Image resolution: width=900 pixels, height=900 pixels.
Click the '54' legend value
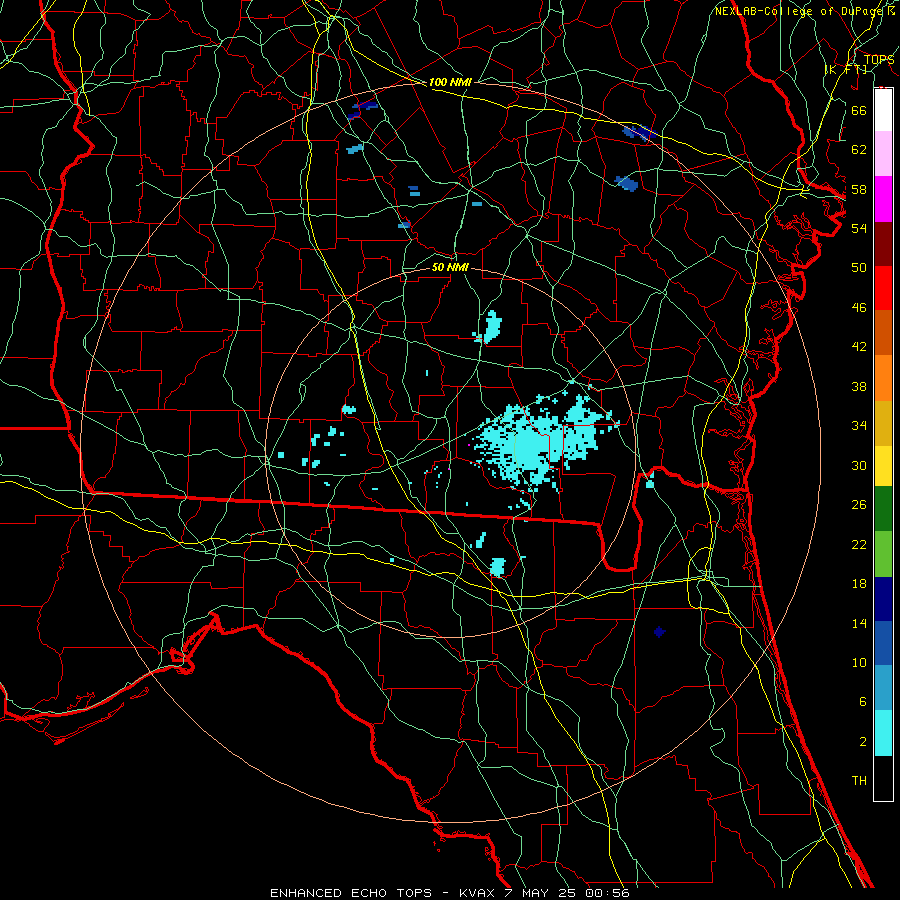(859, 228)
